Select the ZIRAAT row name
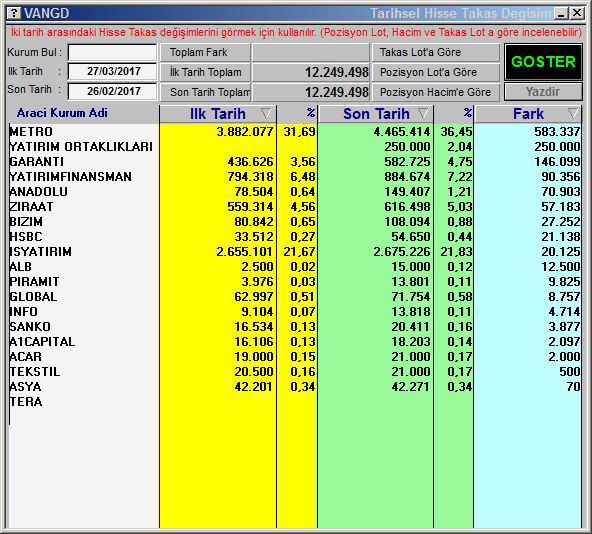The height and width of the screenshot is (534, 592). [31, 207]
